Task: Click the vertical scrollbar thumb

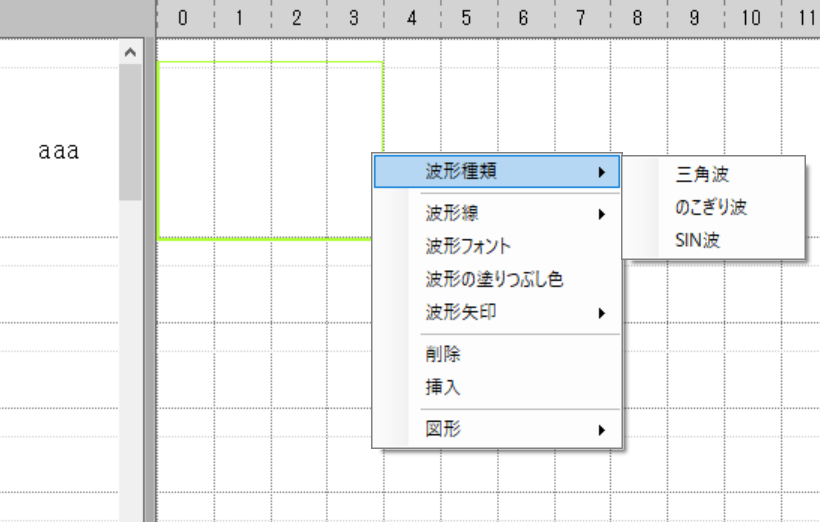Action: [130, 130]
